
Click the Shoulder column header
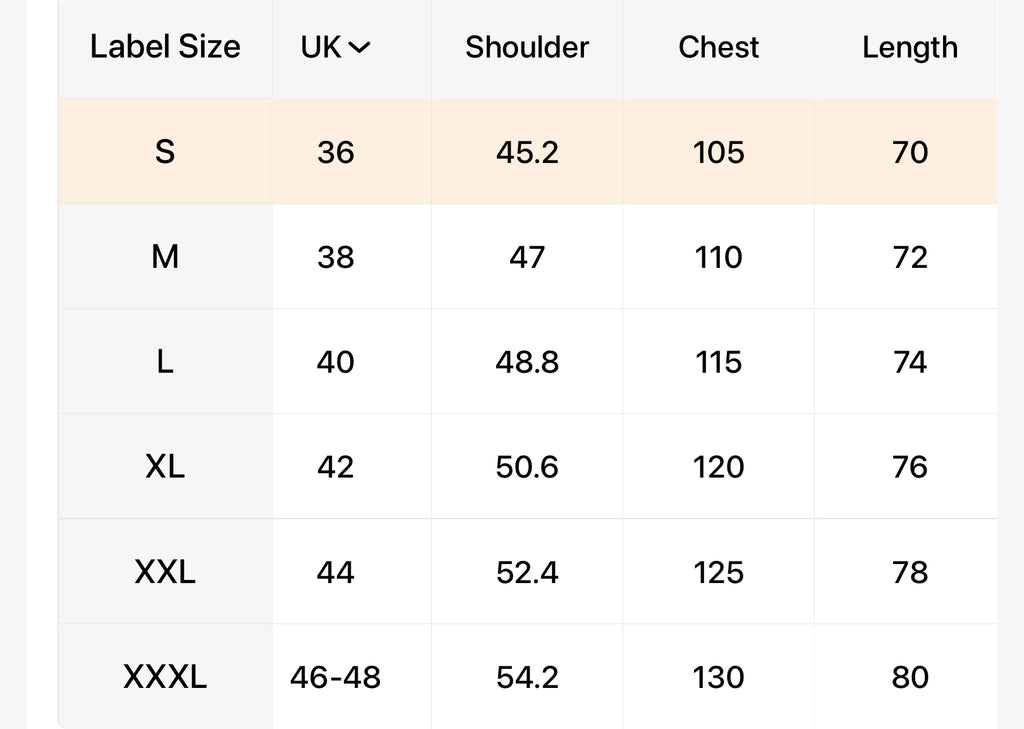tap(527, 47)
